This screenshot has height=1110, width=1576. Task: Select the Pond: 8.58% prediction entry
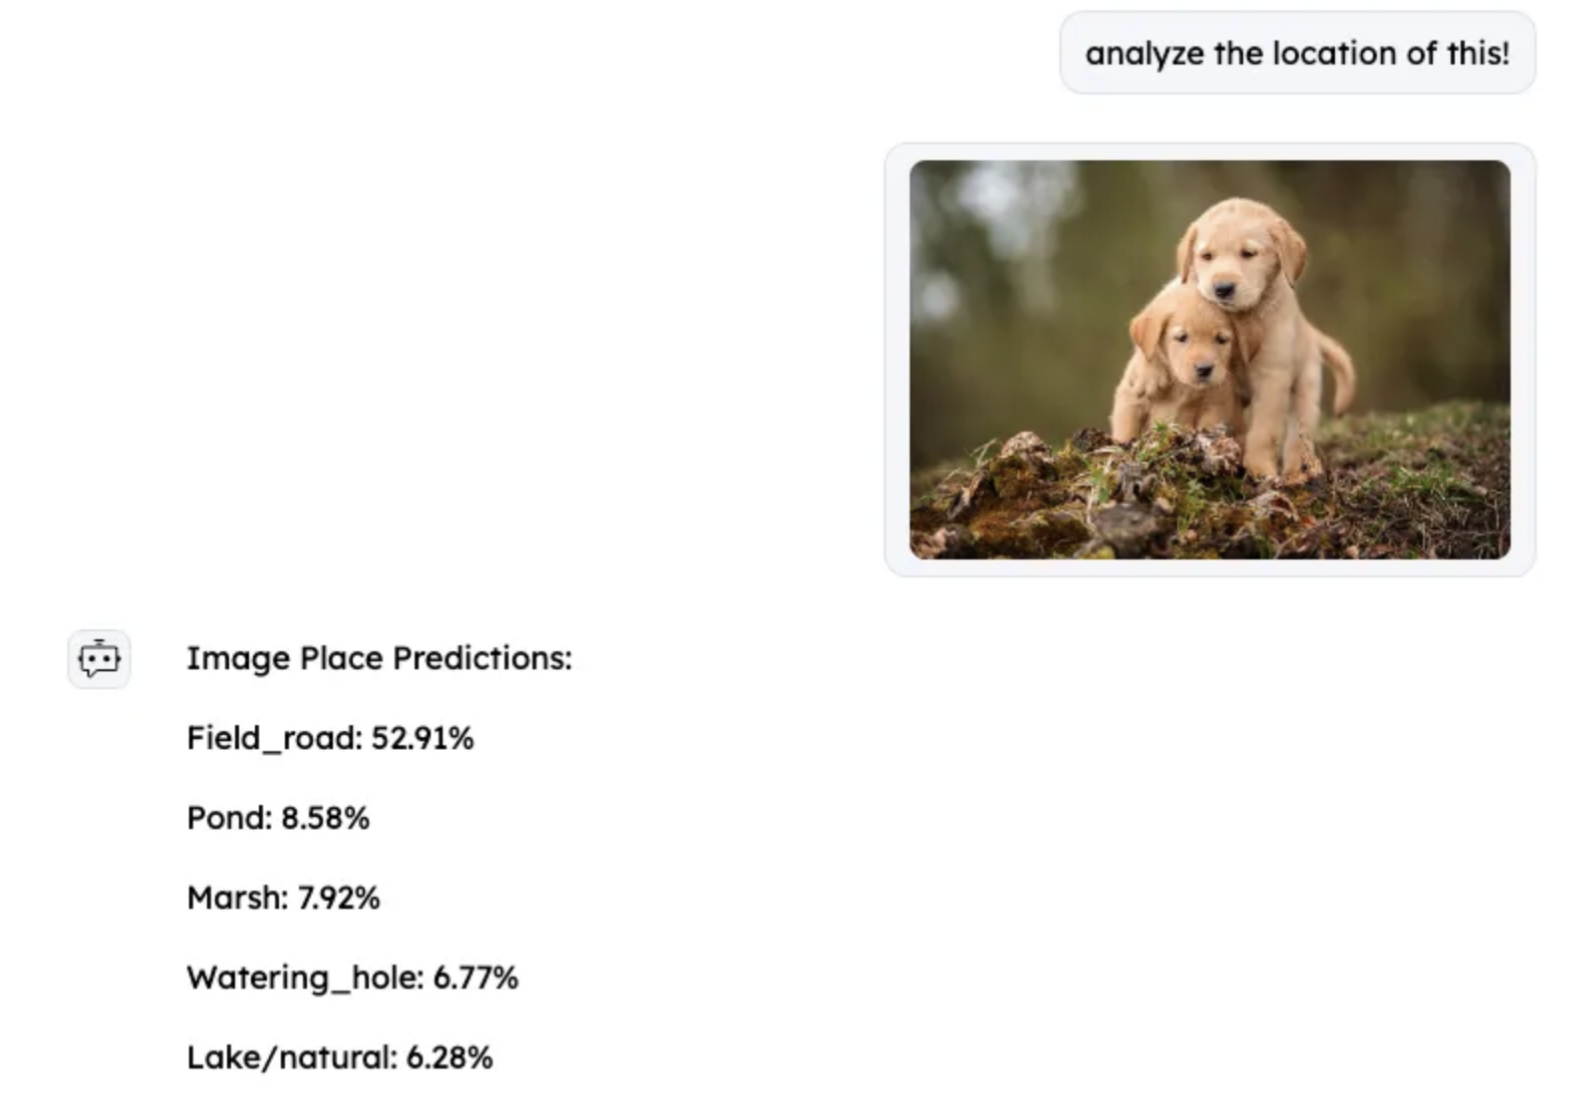pos(278,818)
